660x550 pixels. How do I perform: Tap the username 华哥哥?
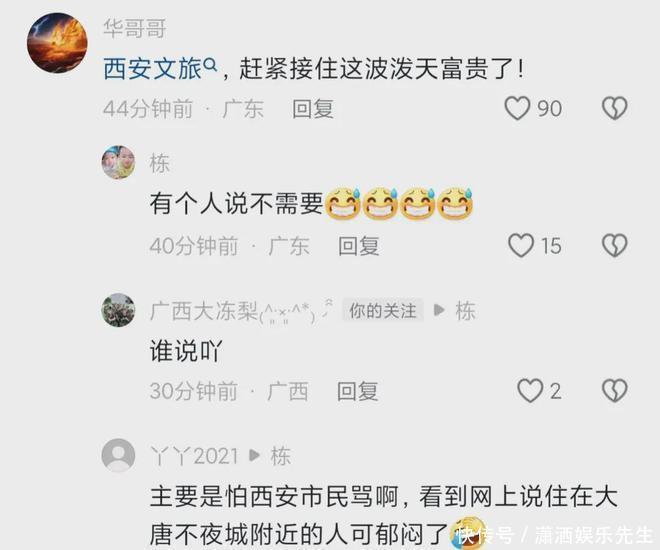135,28
